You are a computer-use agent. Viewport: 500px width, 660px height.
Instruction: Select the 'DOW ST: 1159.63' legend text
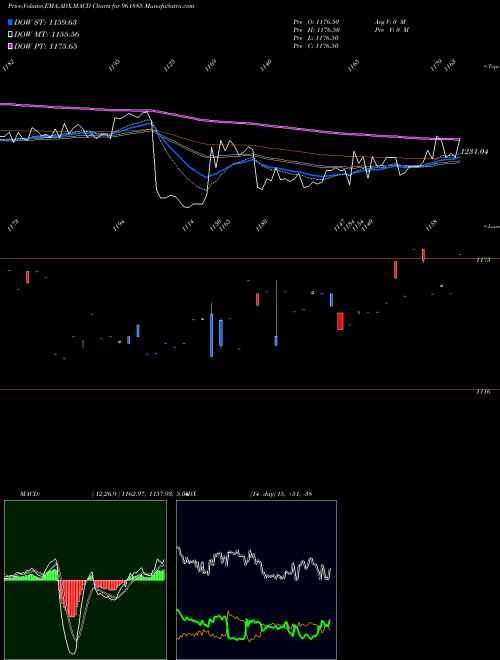(x=45, y=22)
